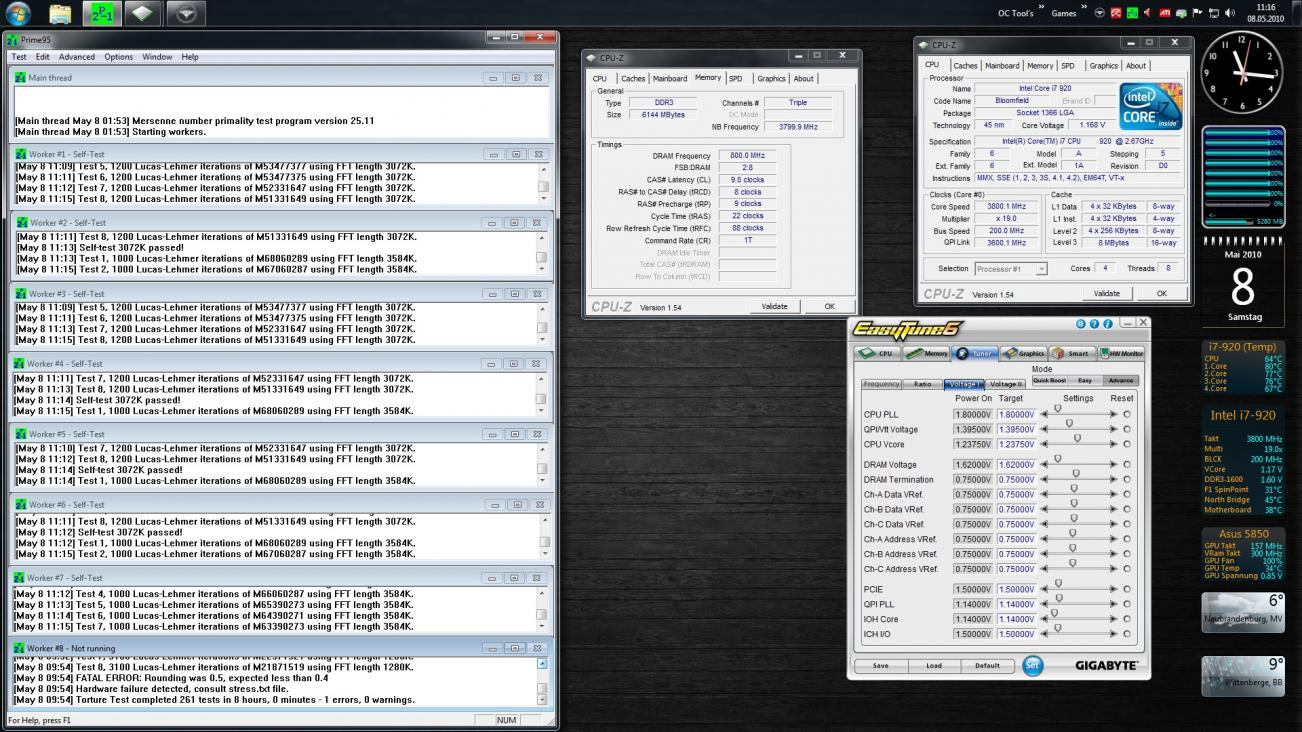Select Quick Boost mode in EasyTune6
Image resolution: width=1302 pixels, height=732 pixels.
pyautogui.click(x=1049, y=380)
